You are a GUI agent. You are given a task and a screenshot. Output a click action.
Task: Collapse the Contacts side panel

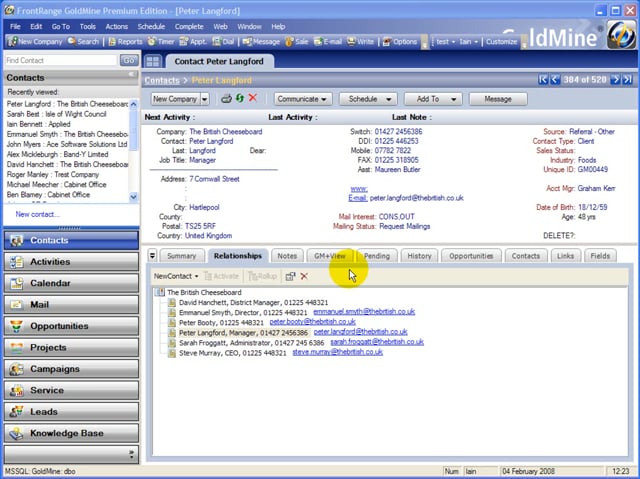pyautogui.click(x=131, y=74)
